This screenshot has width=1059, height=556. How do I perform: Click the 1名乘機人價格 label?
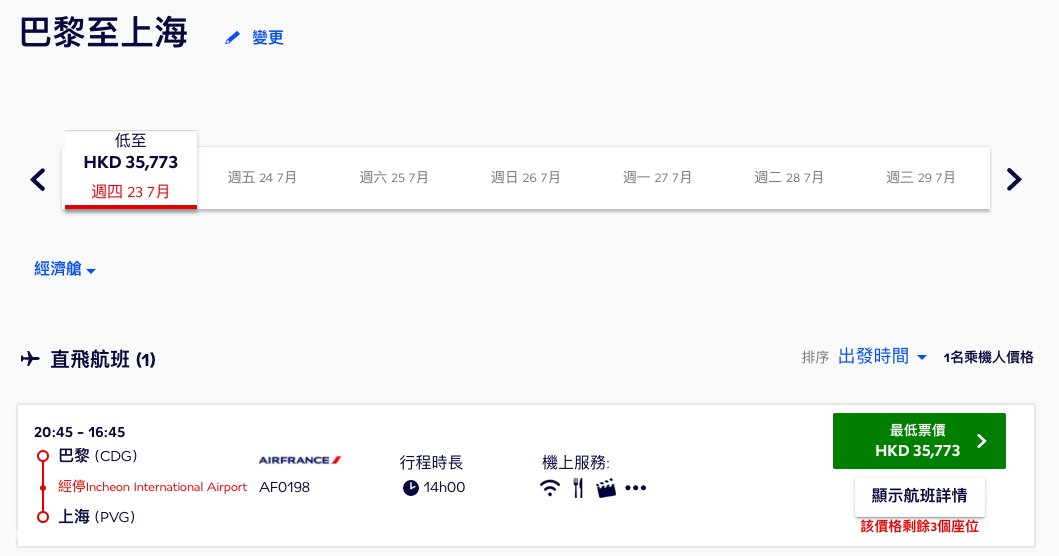pyautogui.click(x=988, y=357)
